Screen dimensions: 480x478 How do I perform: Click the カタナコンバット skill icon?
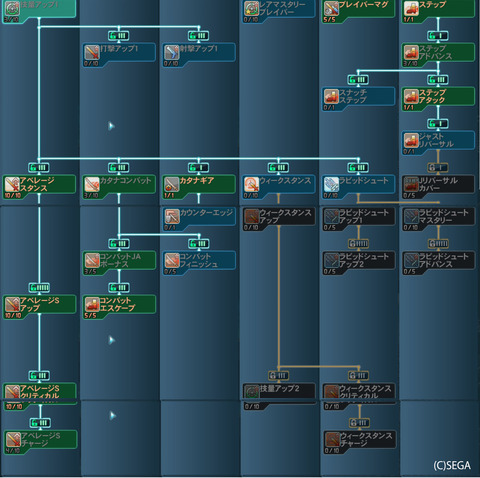pyautogui.click(x=92, y=184)
